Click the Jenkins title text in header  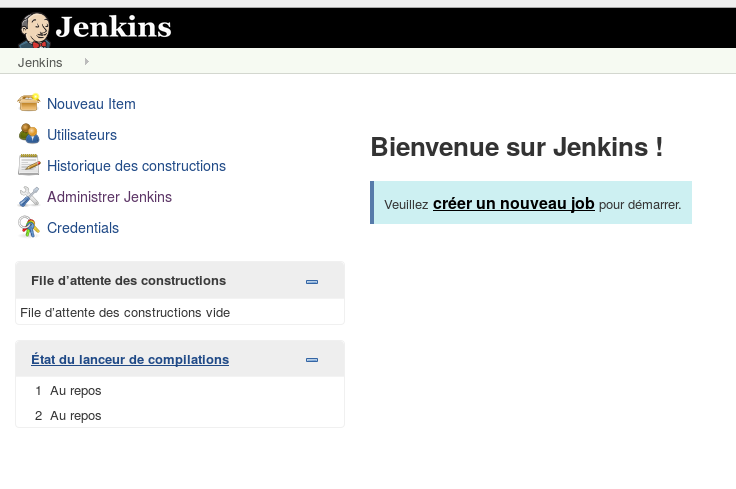click(x=114, y=27)
